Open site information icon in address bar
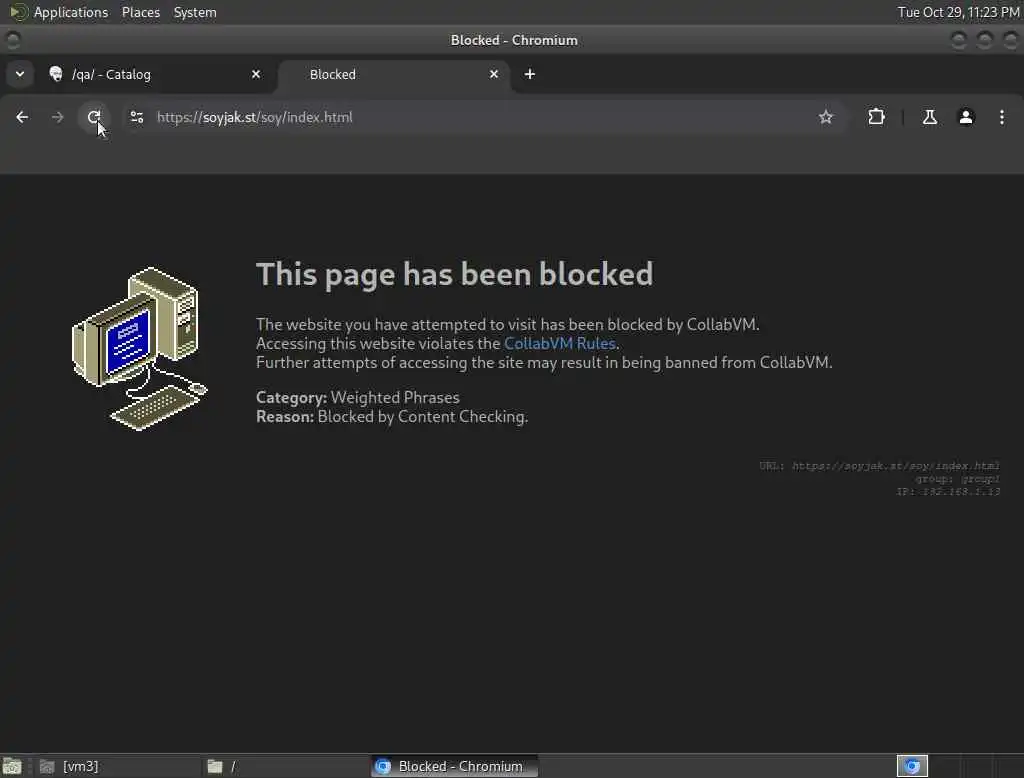 (x=136, y=117)
